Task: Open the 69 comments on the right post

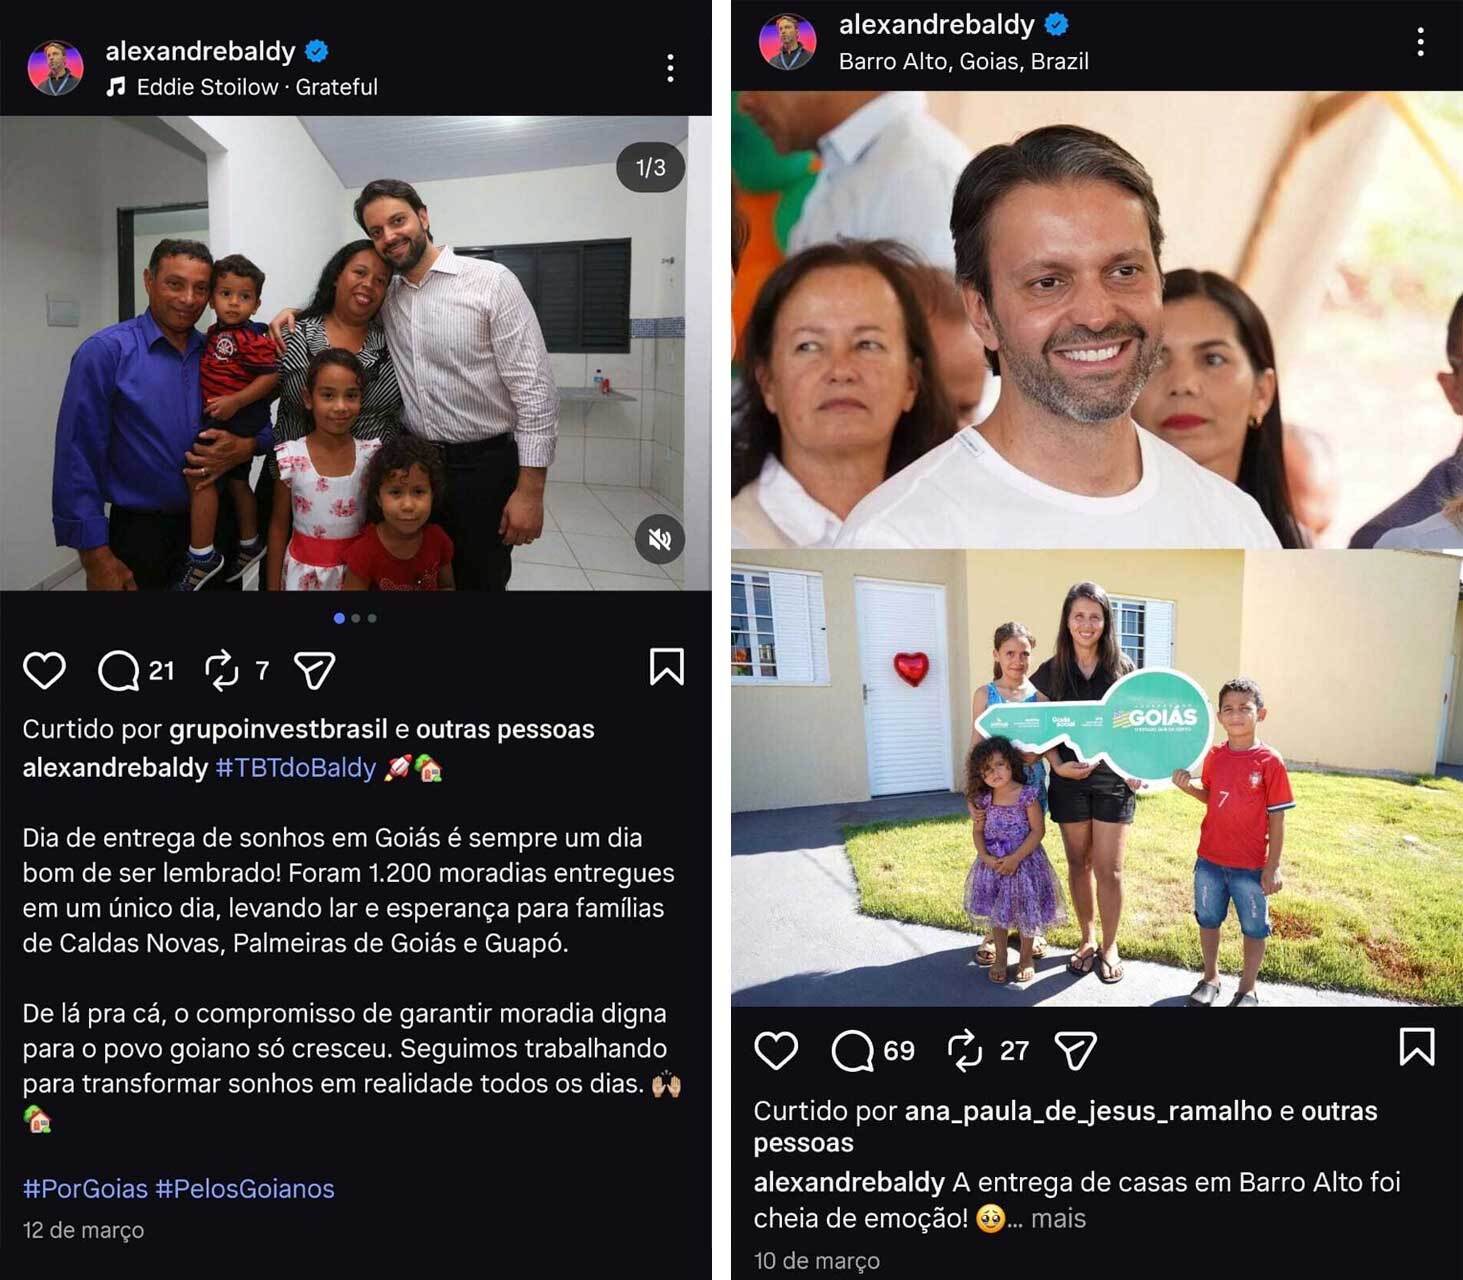Action: point(853,1050)
